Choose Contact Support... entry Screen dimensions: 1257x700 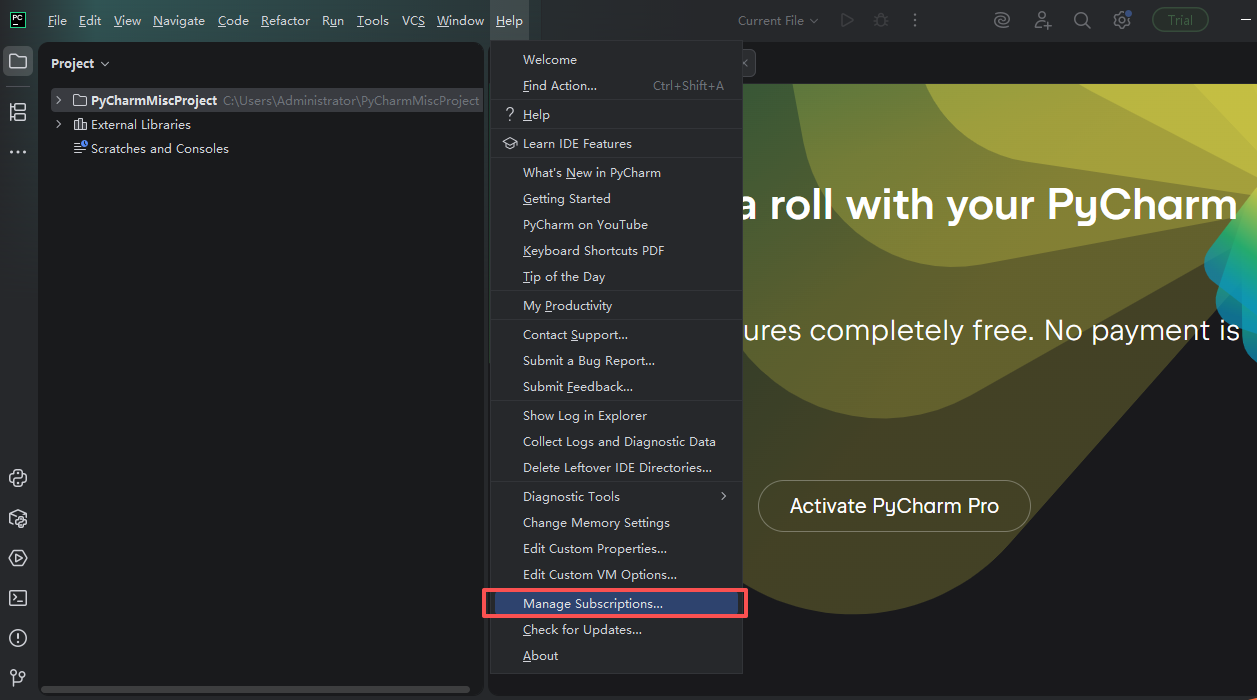pyautogui.click(x=616, y=335)
